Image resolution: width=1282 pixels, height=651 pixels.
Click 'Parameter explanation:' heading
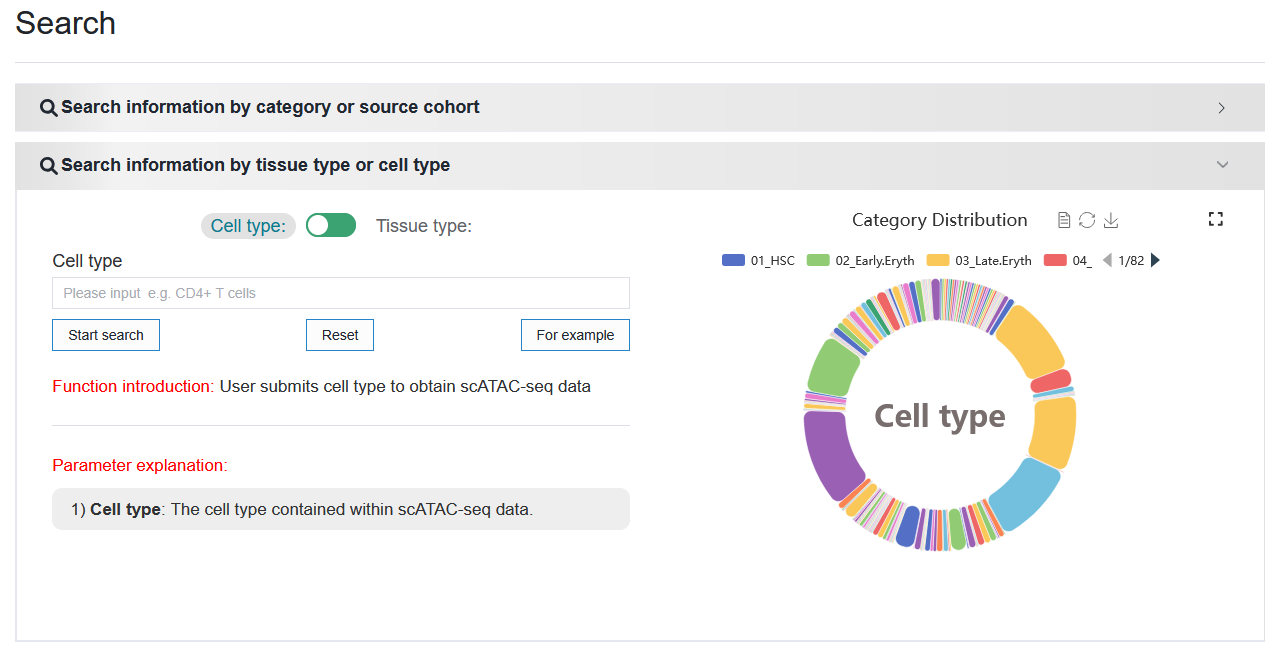point(140,465)
